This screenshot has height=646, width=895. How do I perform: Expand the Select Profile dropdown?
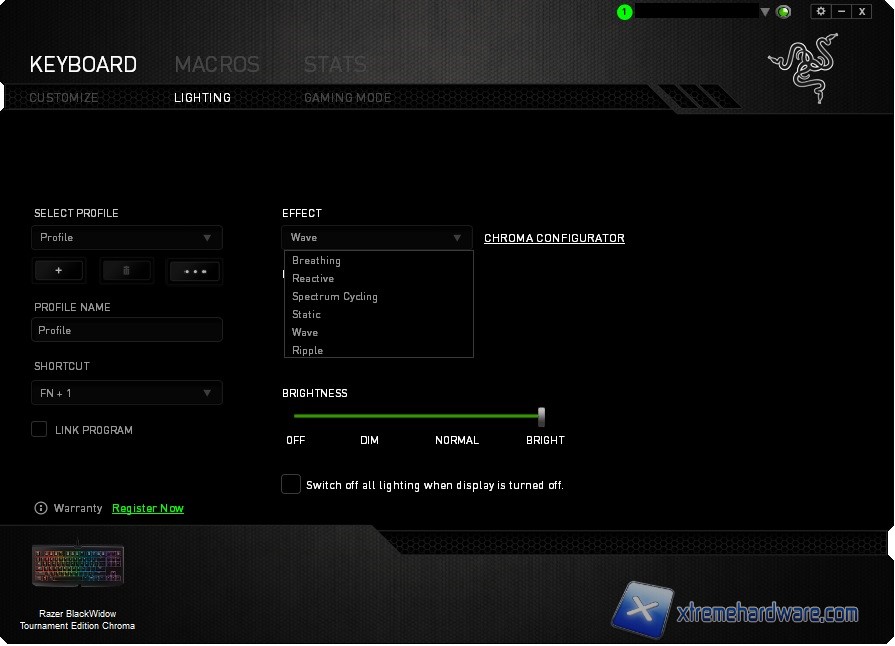127,237
